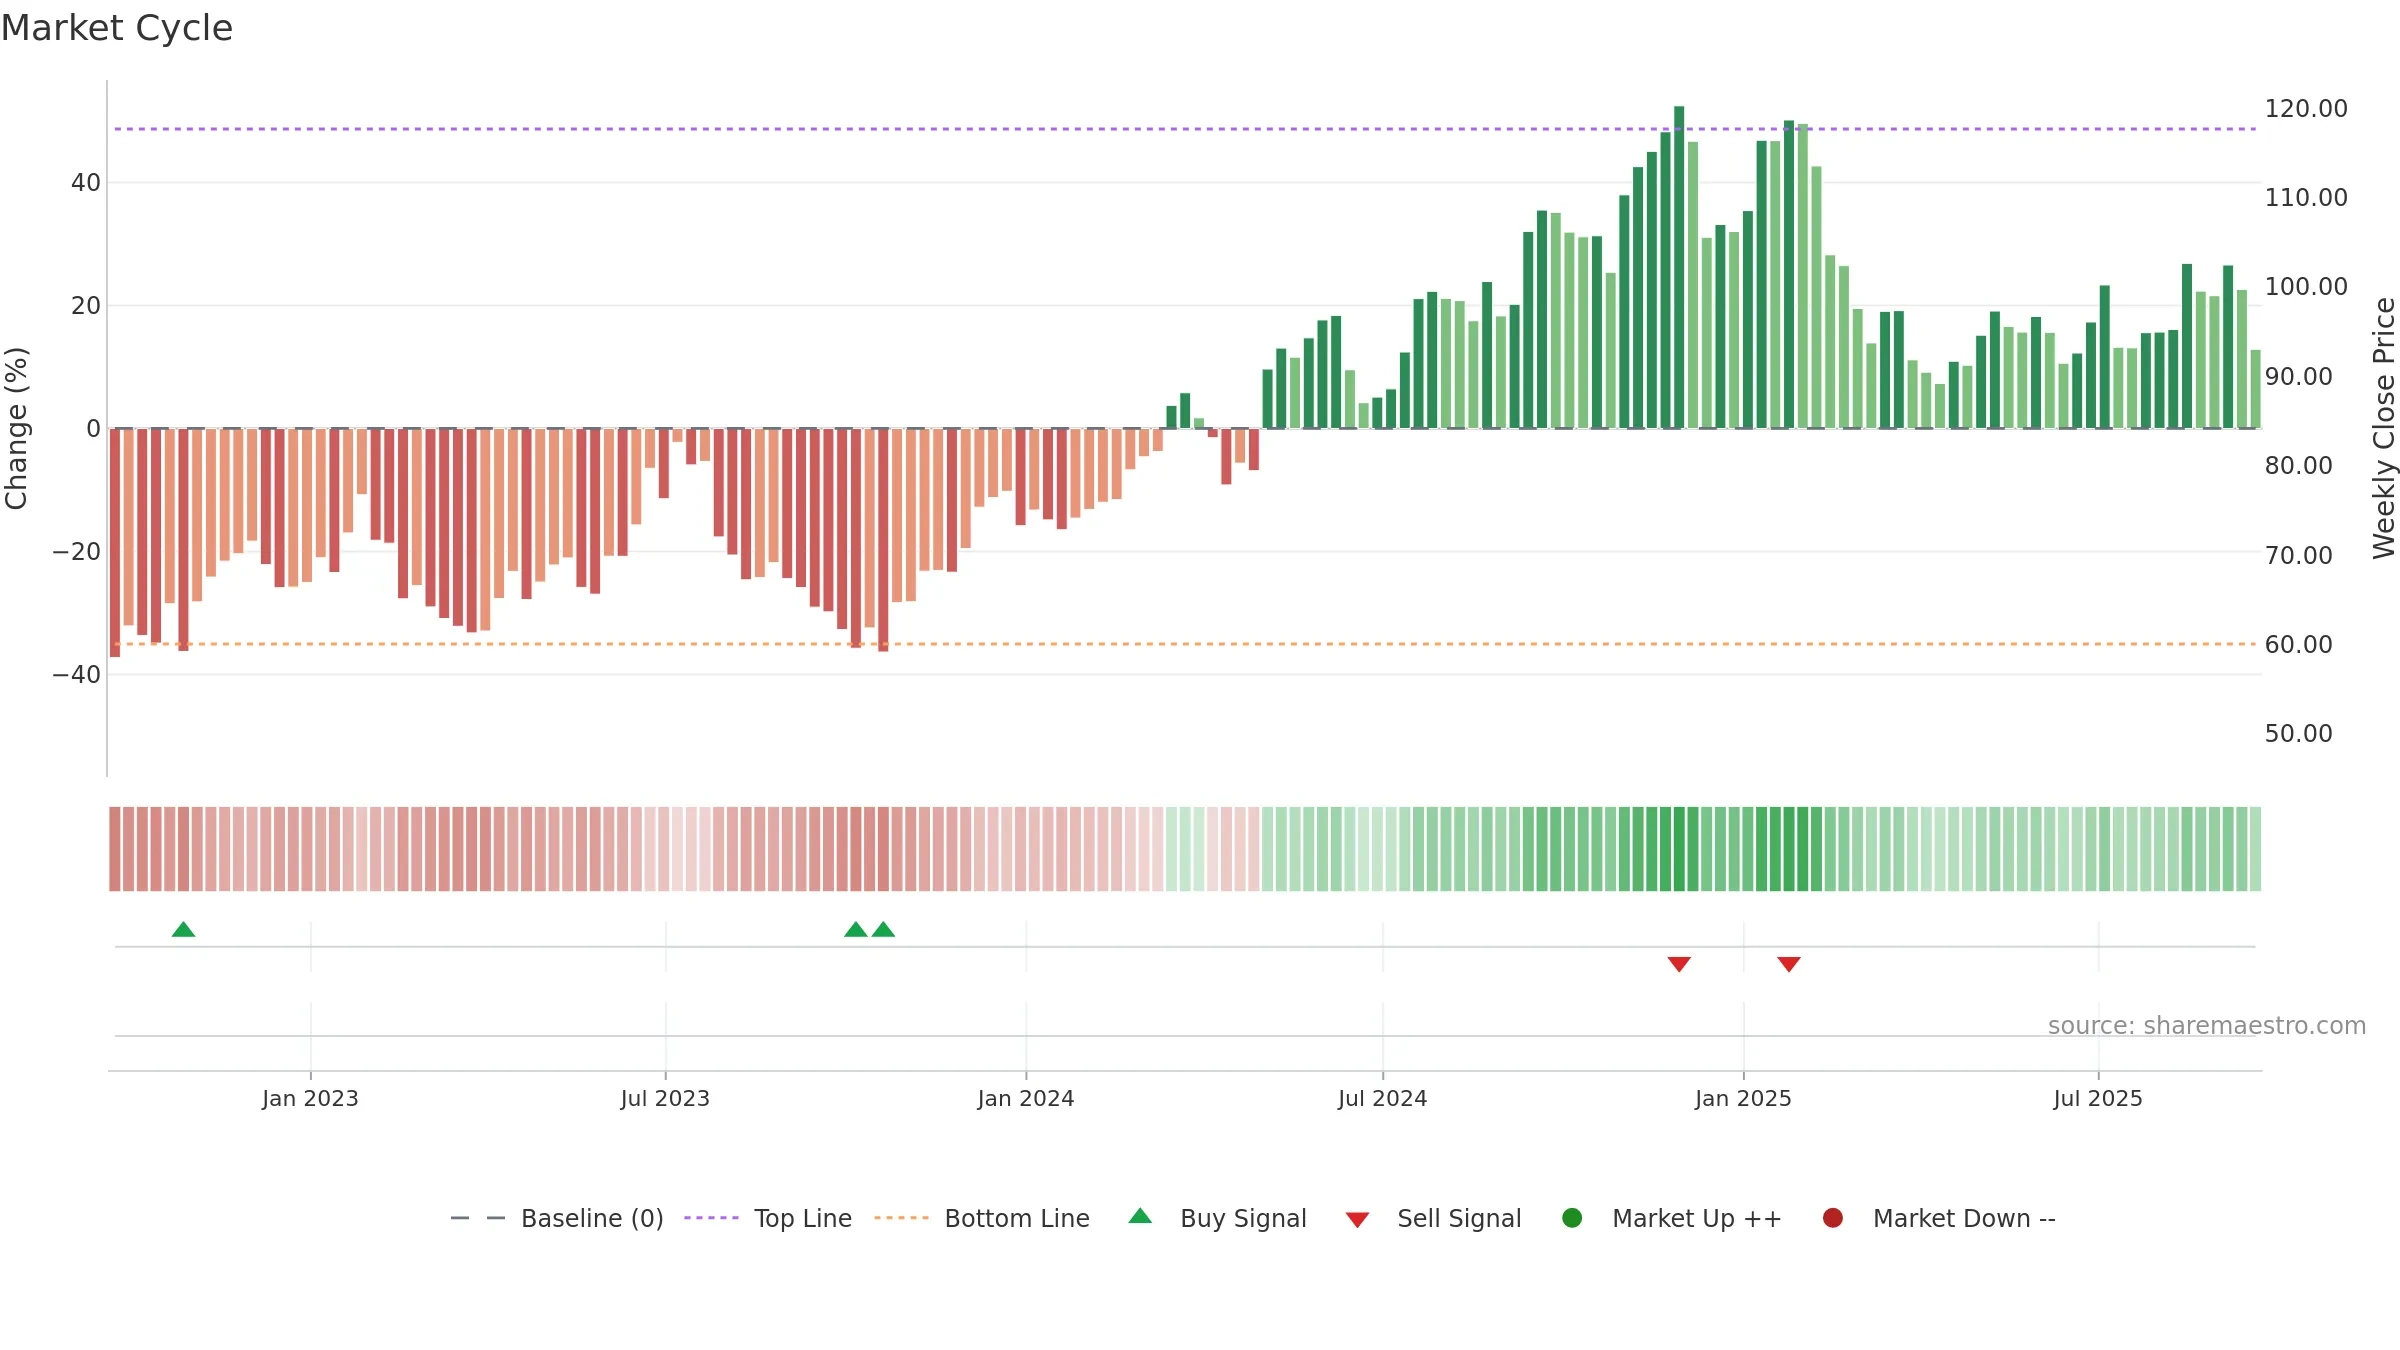Click the 80.00 price axis value
This screenshot has height=1350, width=2400.
point(2298,466)
